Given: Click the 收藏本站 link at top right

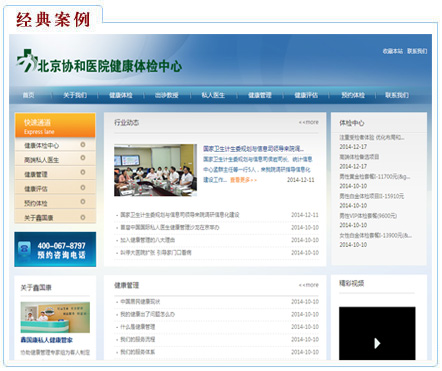Looking at the screenshot, I should [x=393, y=51].
